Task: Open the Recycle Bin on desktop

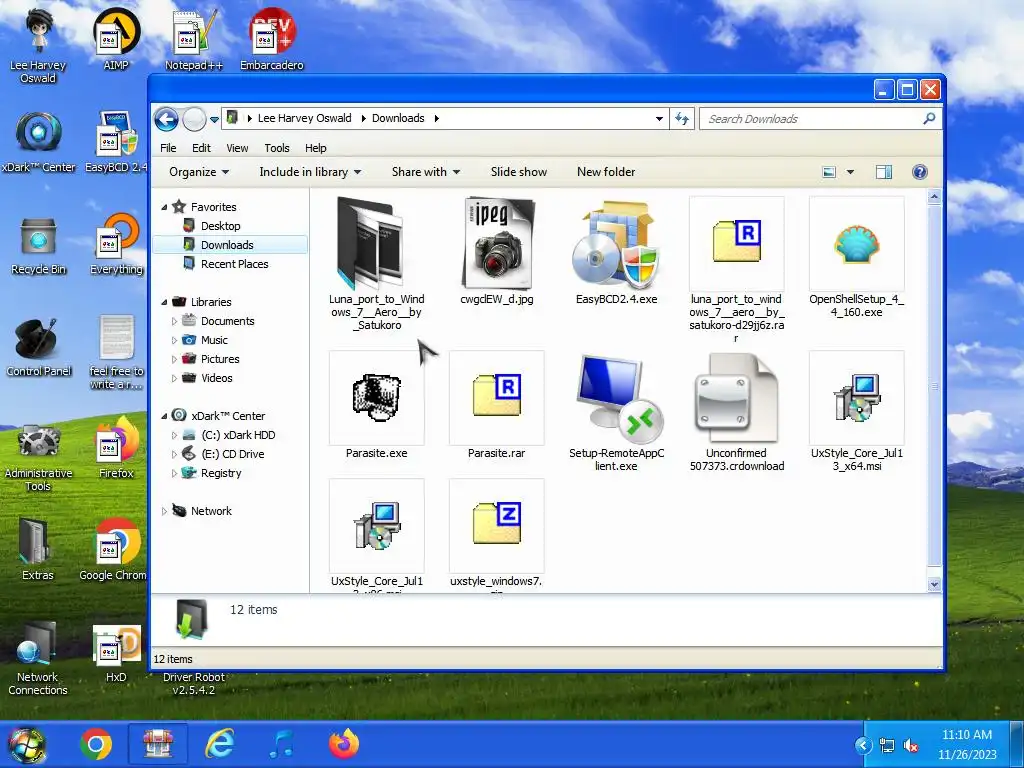Action: [x=38, y=246]
